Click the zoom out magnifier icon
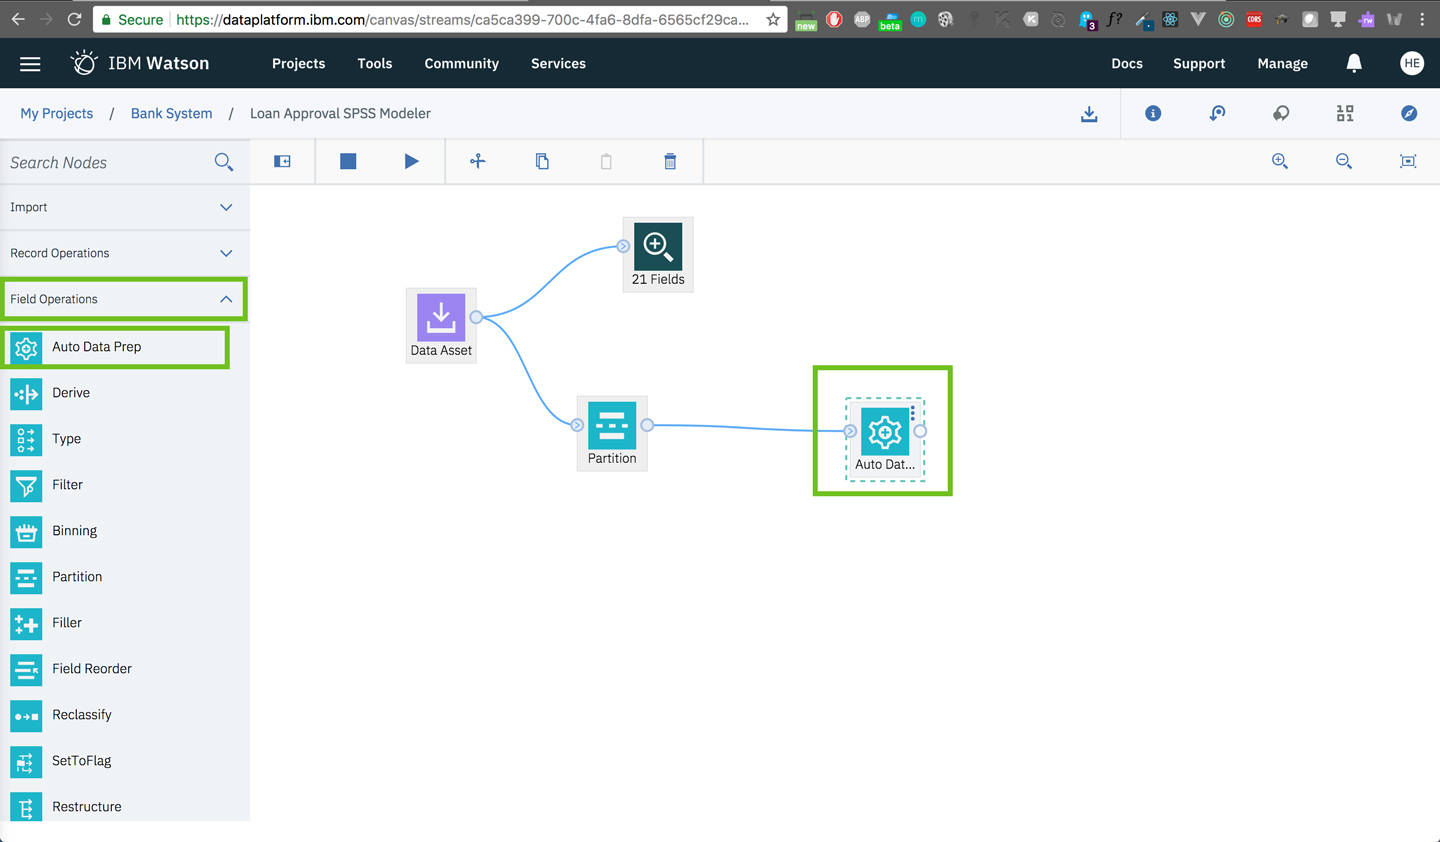Image resolution: width=1440 pixels, height=842 pixels. pyautogui.click(x=1343, y=161)
